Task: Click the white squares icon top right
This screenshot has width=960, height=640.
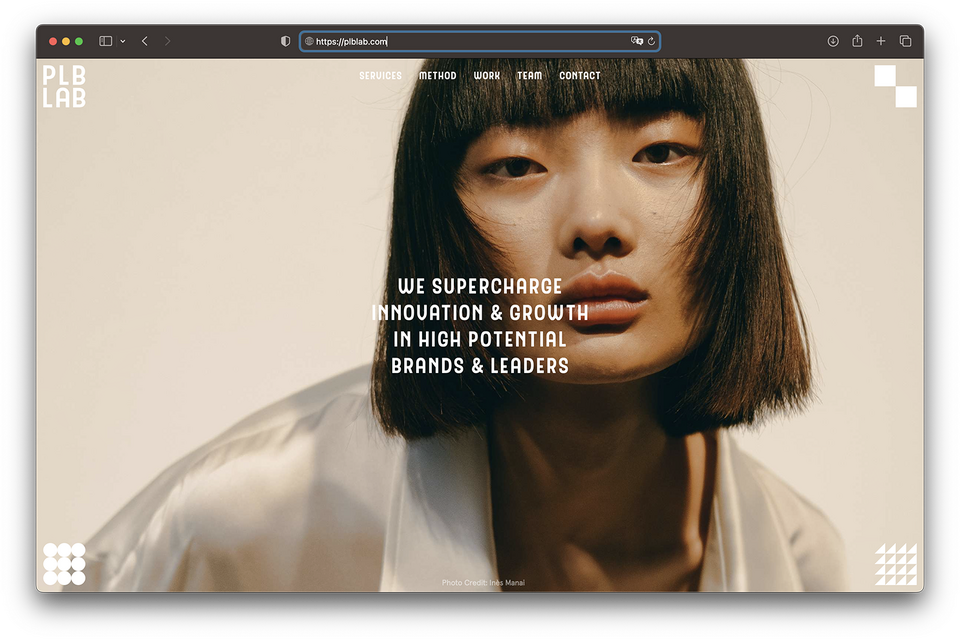Action: 895,86
